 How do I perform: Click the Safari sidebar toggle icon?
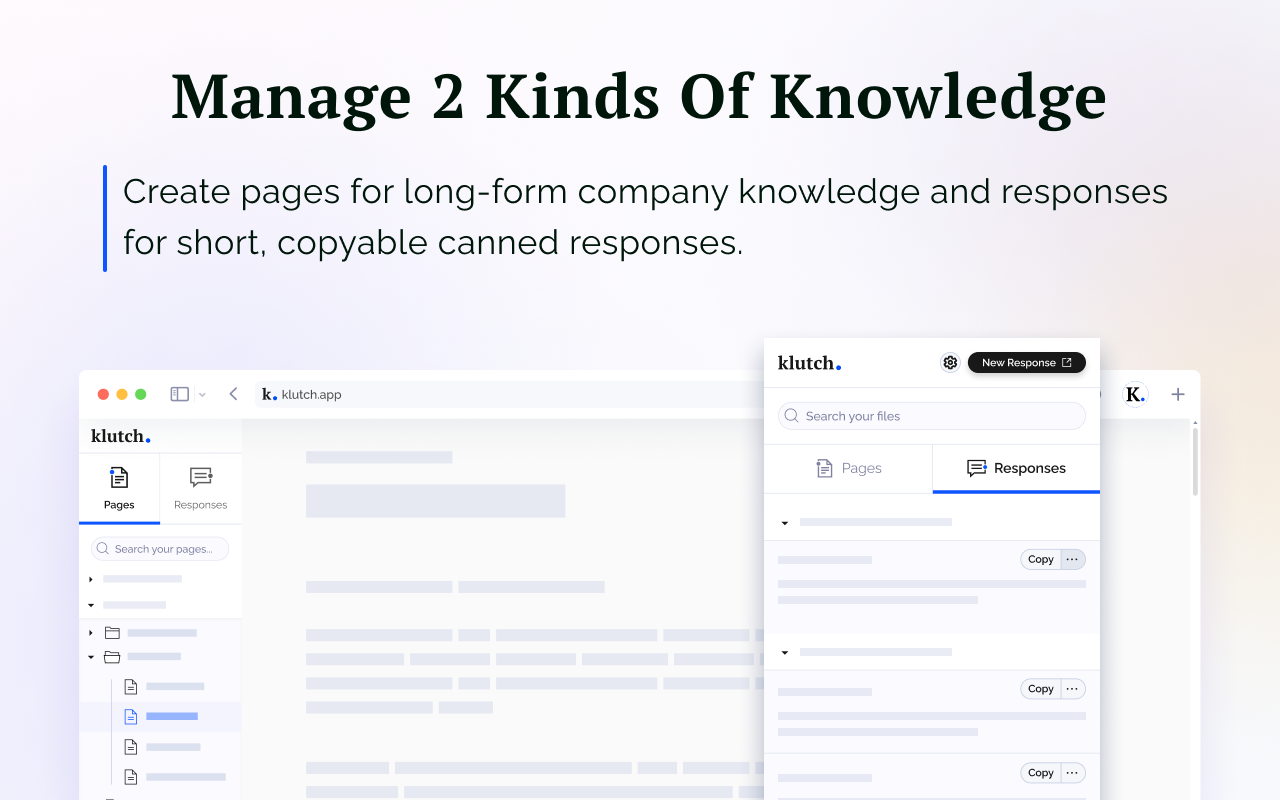pyautogui.click(x=177, y=394)
